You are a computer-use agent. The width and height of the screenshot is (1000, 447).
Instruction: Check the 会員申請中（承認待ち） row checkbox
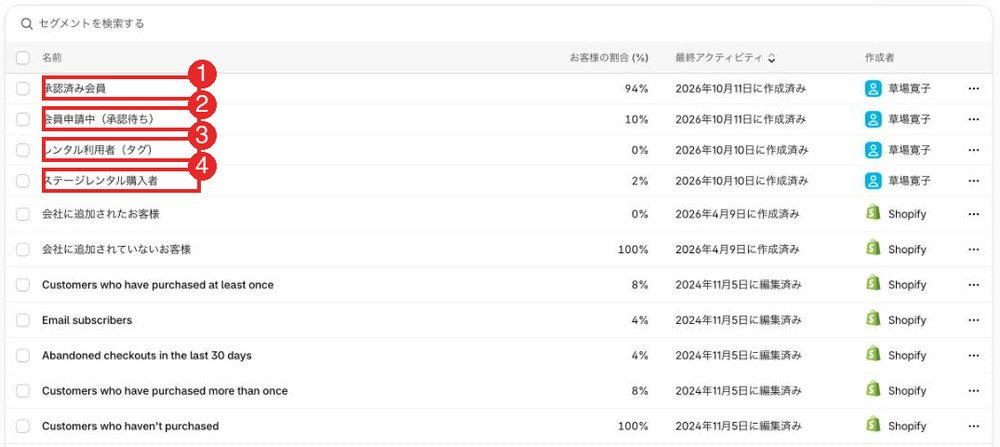23,119
